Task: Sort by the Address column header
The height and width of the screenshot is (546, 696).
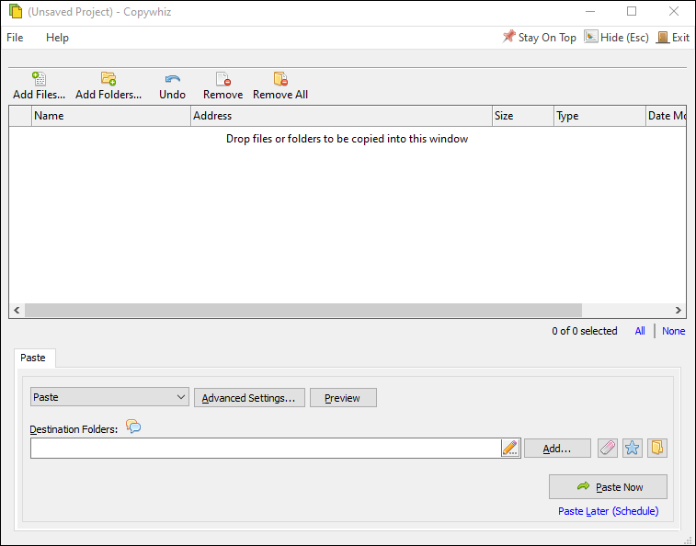Action: tap(341, 116)
